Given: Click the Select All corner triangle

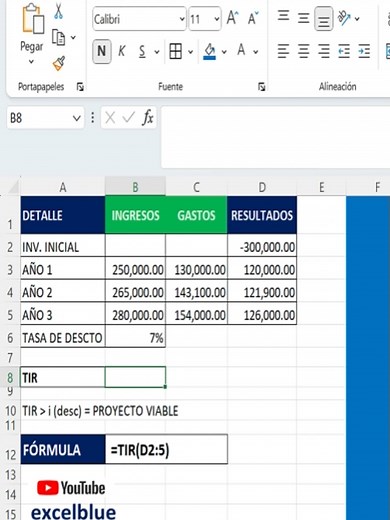Looking at the screenshot, I should (13, 188).
